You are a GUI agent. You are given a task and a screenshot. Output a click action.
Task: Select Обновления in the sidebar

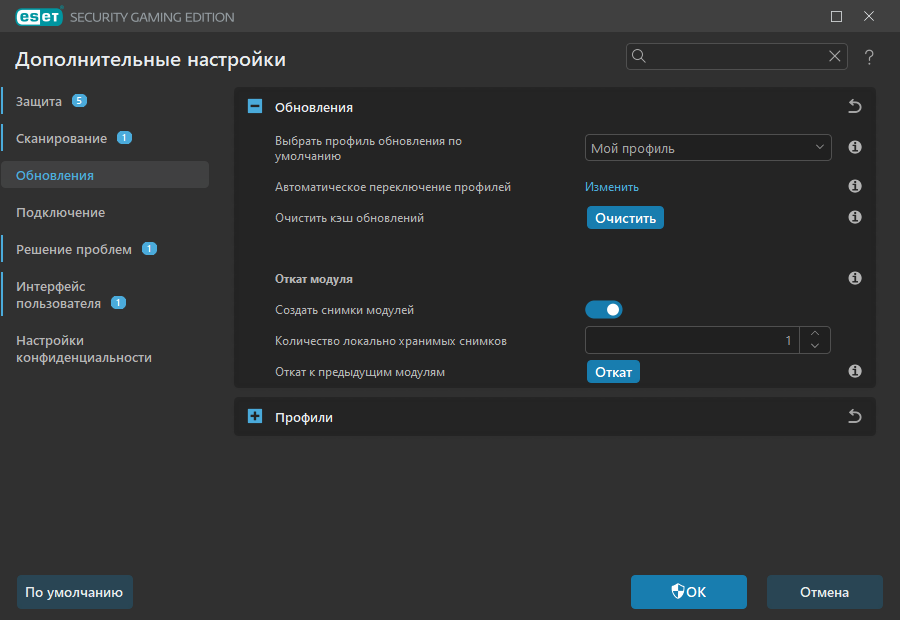[105, 175]
